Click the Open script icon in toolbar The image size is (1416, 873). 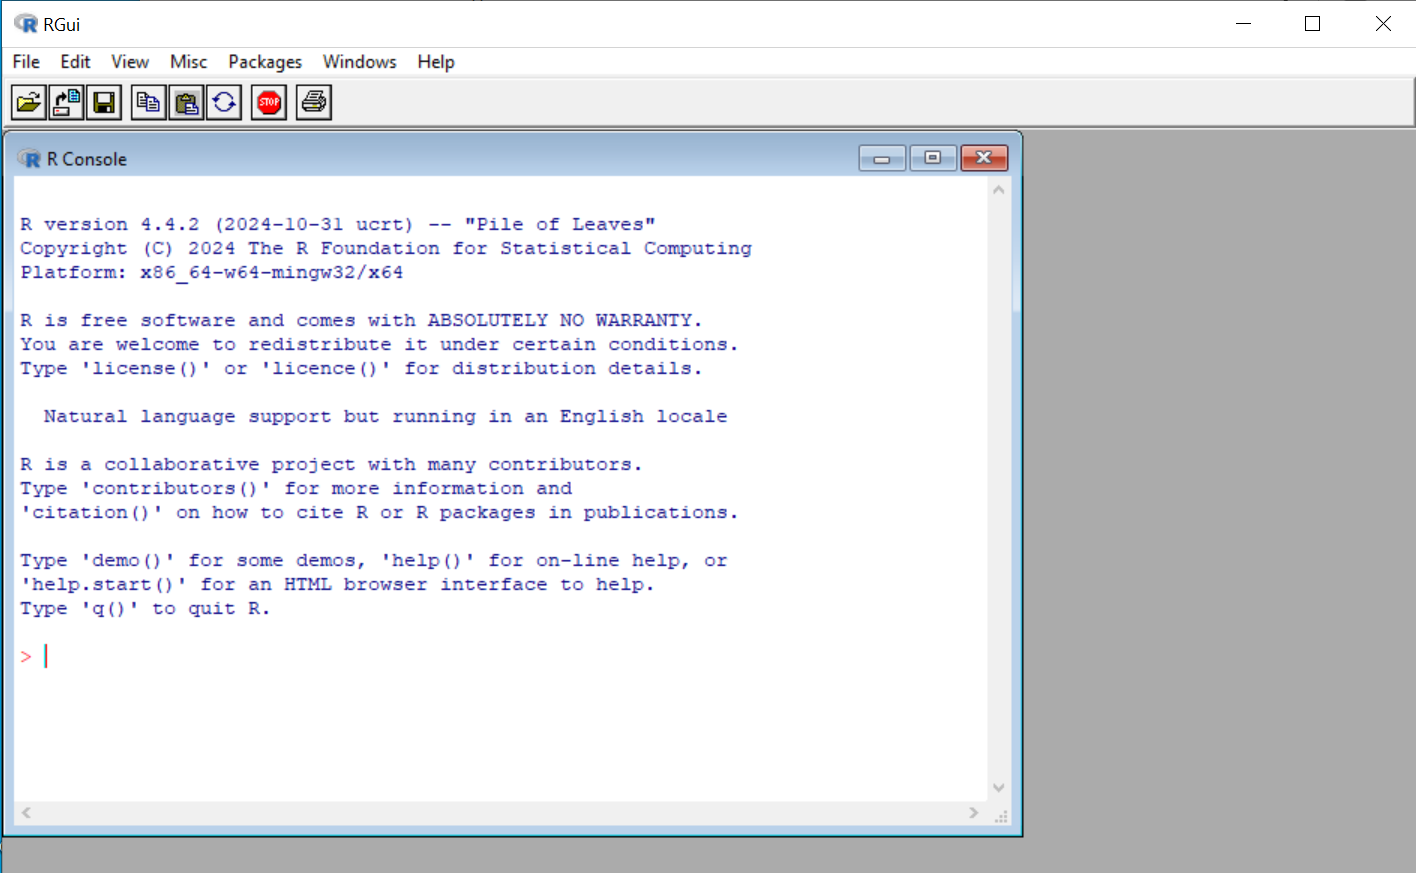pyautogui.click(x=29, y=102)
